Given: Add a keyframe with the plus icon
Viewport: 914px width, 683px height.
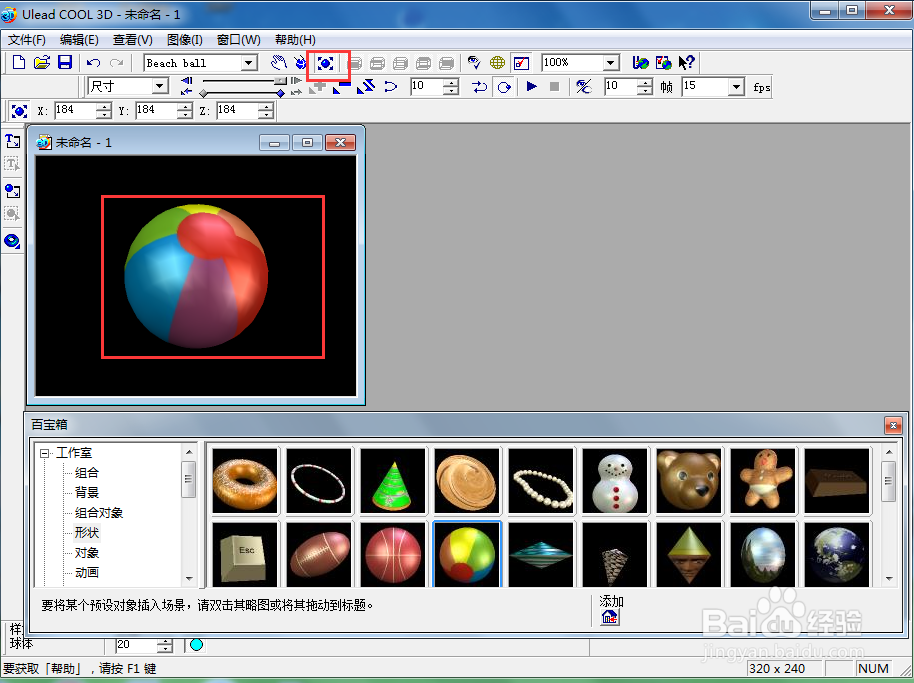Looking at the screenshot, I should pyautogui.click(x=318, y=87).
